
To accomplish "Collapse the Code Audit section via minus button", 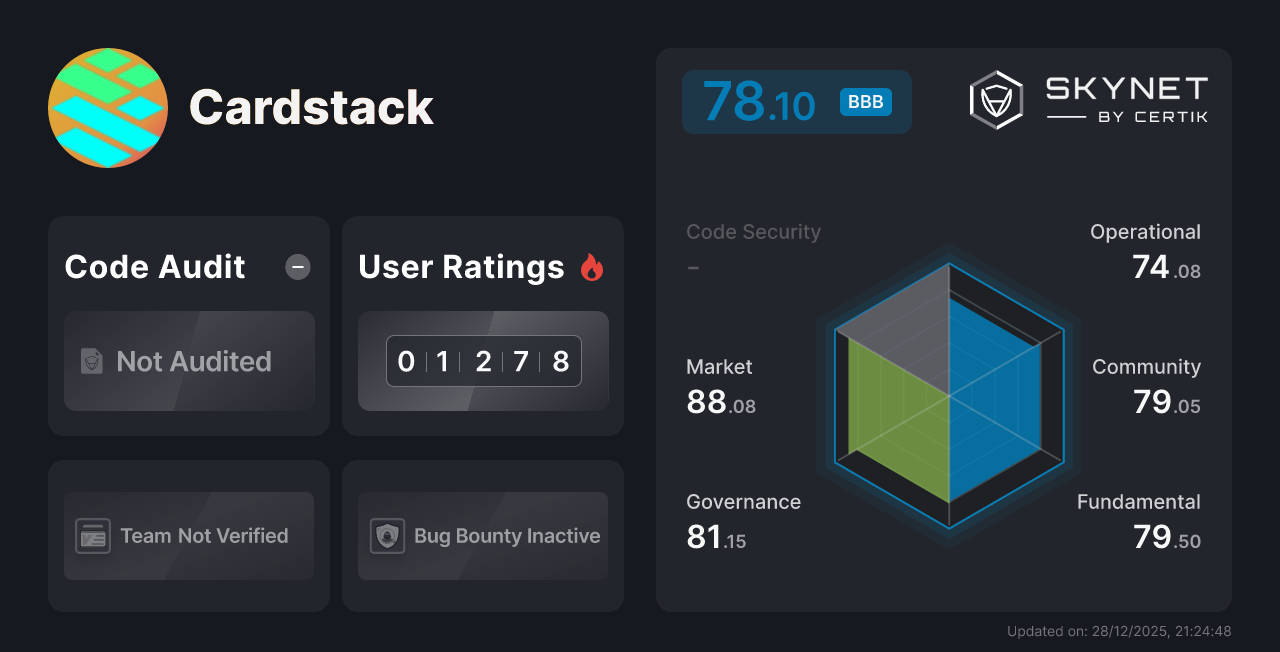I will (x=297, y=266).
